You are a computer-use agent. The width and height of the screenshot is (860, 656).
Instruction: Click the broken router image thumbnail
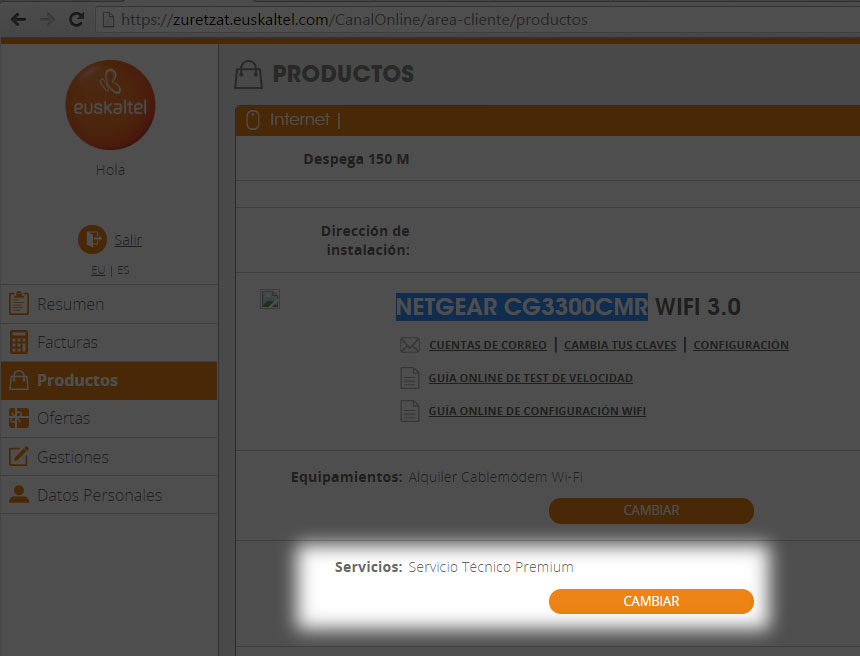pos(270,299)
